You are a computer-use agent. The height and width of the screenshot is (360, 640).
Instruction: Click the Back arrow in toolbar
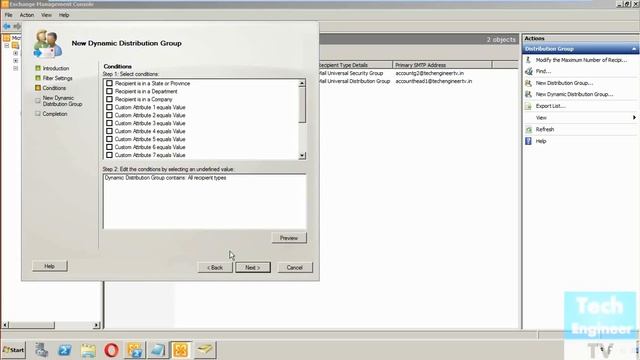7,26
